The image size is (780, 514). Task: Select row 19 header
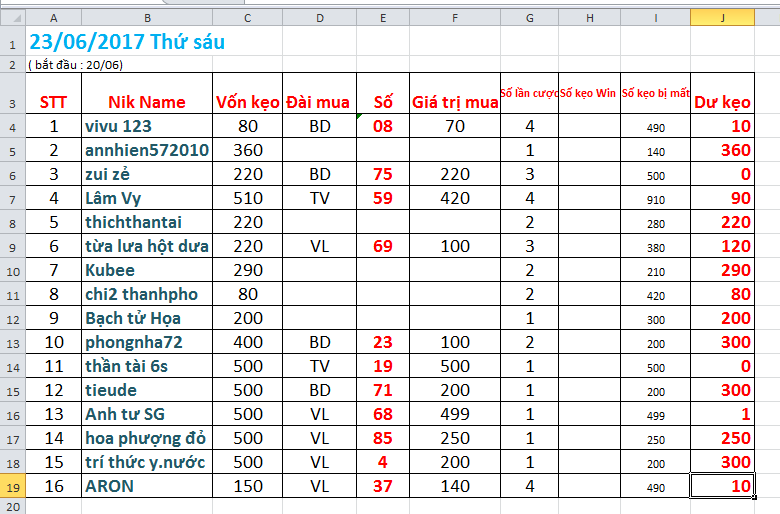click(x=12, y=486)
